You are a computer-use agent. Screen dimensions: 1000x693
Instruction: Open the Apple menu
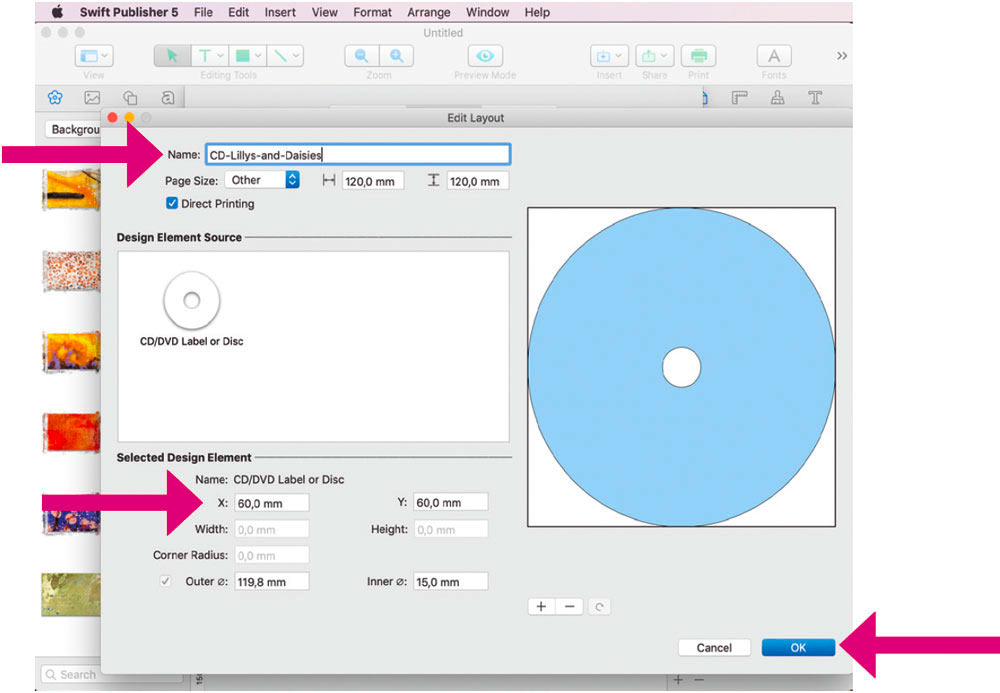click(57, 12)
